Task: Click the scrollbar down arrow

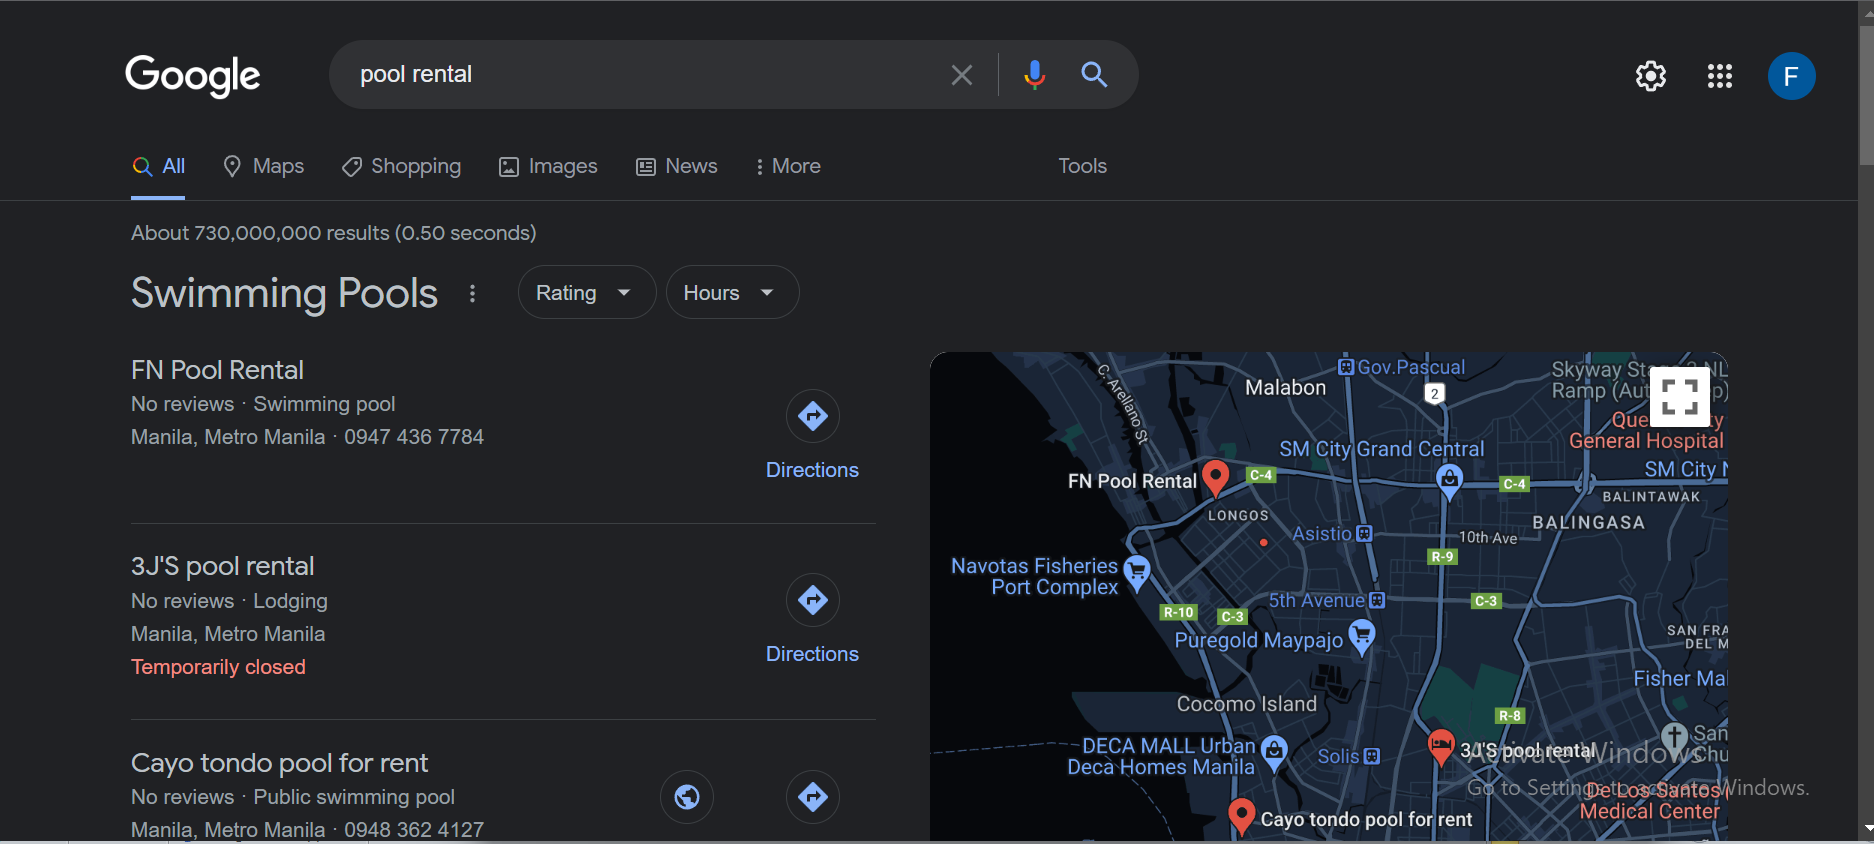Action: click(1866, 830)
